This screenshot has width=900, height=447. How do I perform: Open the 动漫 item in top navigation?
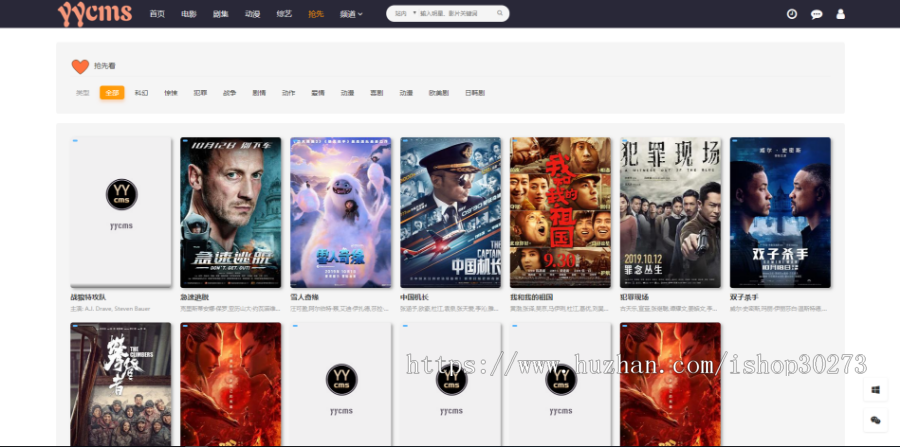(x=252, y=14)
